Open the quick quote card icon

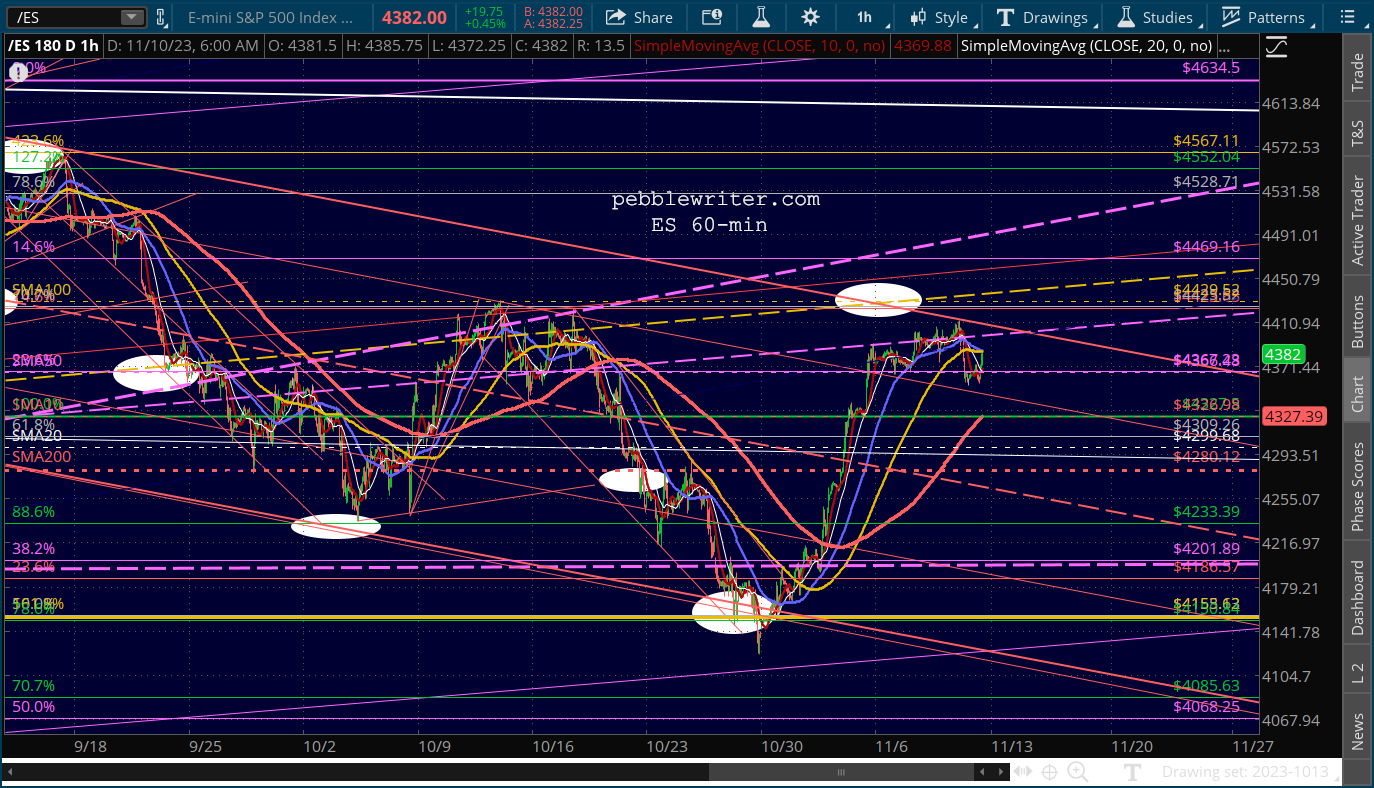pos(711,17)
